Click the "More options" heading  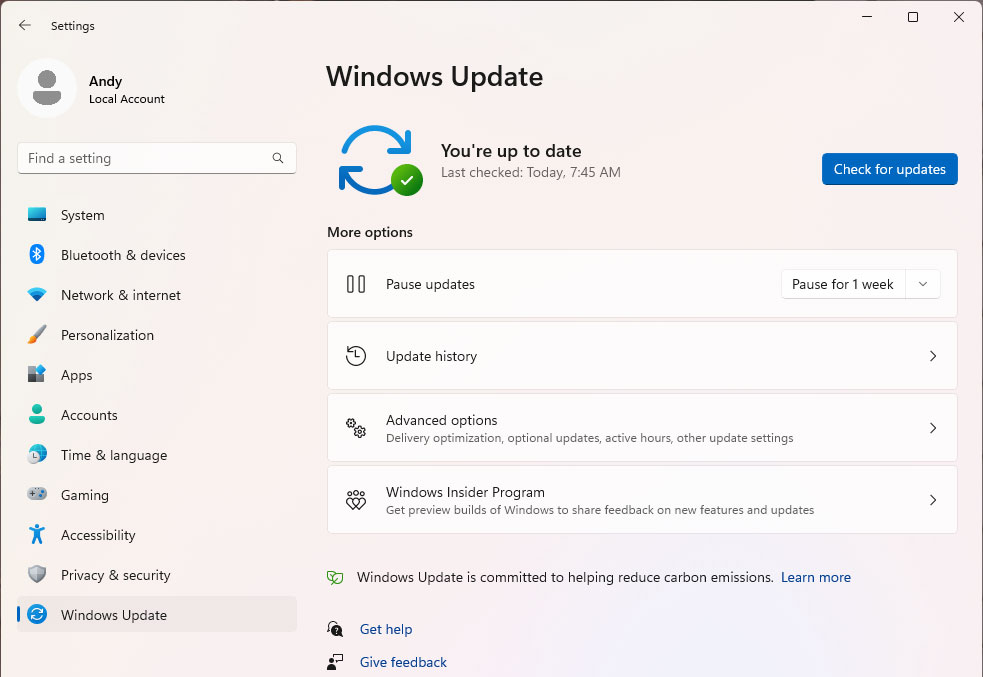[370, 232]
